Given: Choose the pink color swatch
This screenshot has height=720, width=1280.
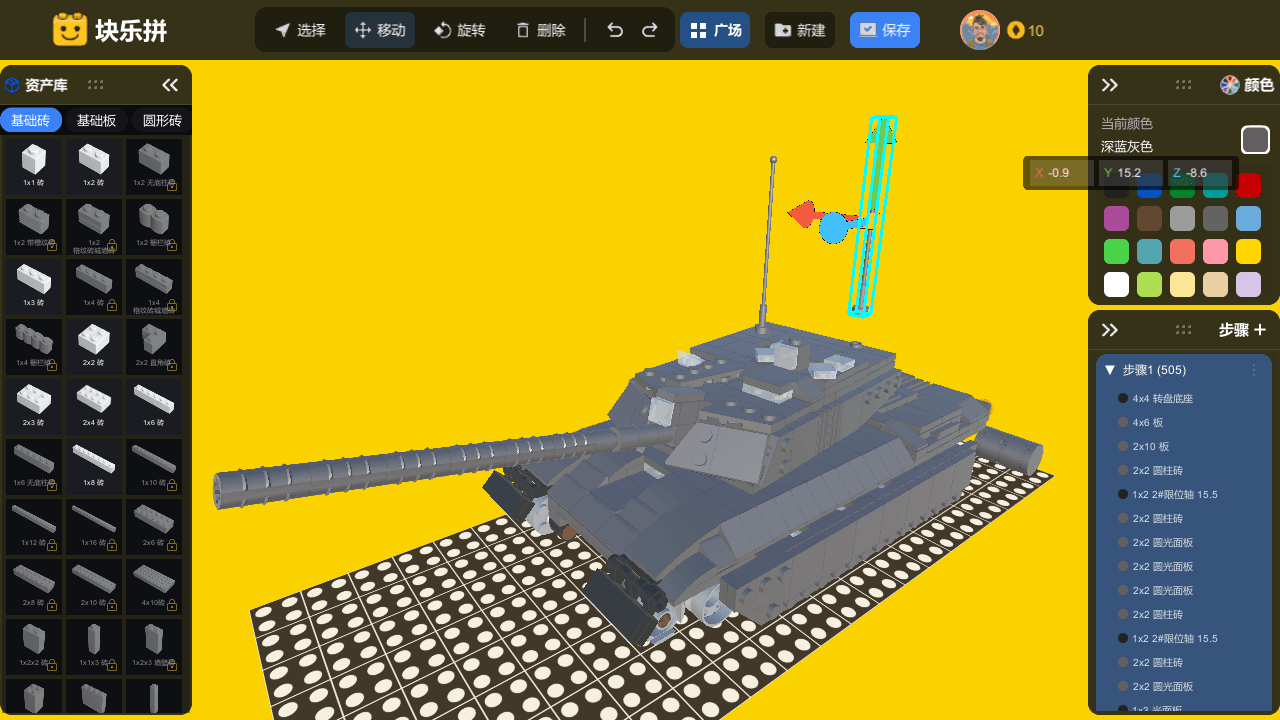Looking at the screenshot, I should tap(1215, 251).
